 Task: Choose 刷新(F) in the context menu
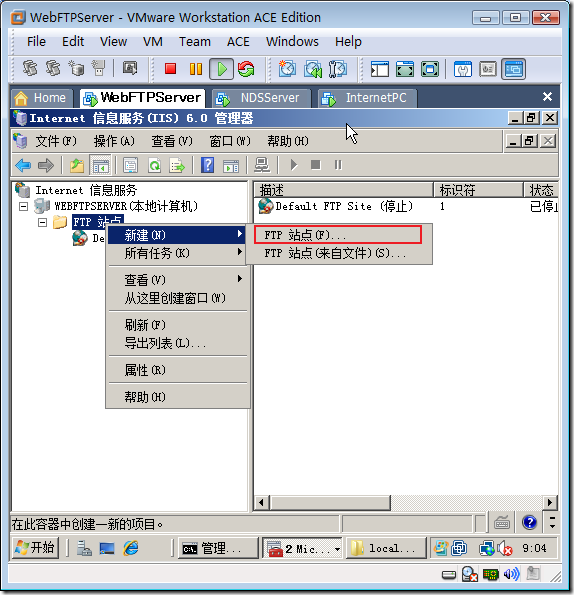178,325
